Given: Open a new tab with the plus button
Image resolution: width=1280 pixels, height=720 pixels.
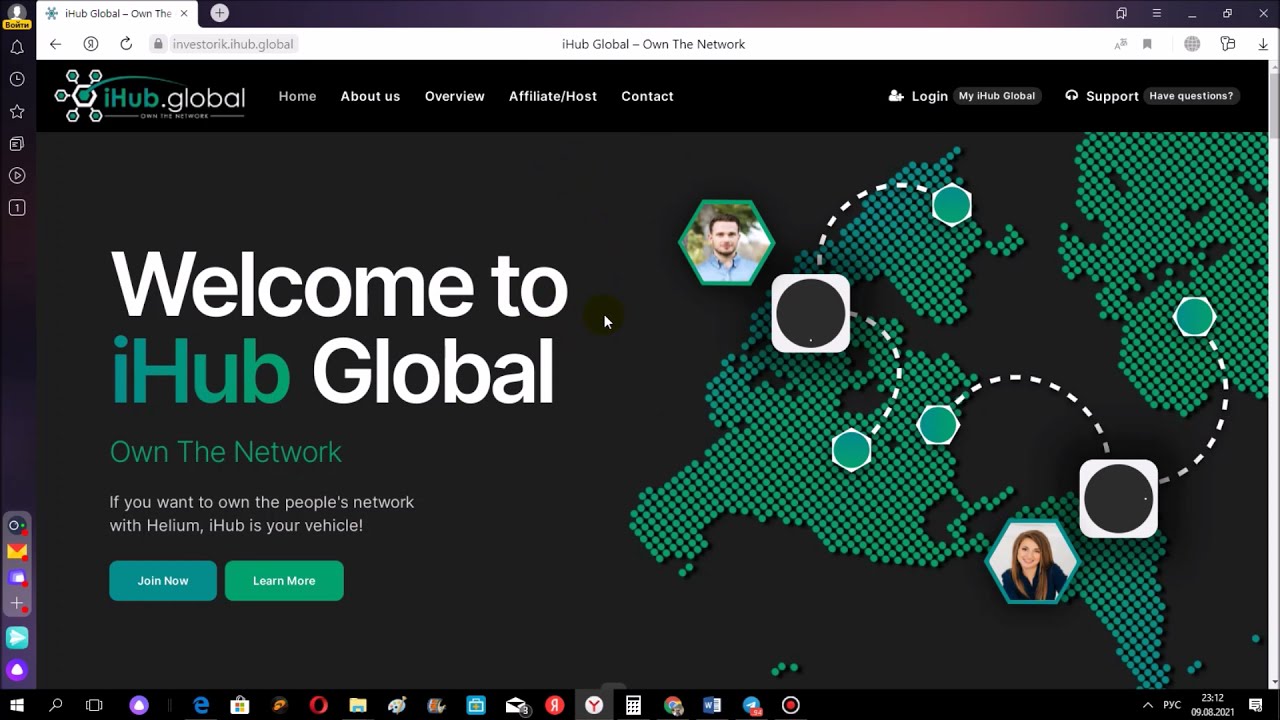Looking at the screenshot, I should coord(220,13).
